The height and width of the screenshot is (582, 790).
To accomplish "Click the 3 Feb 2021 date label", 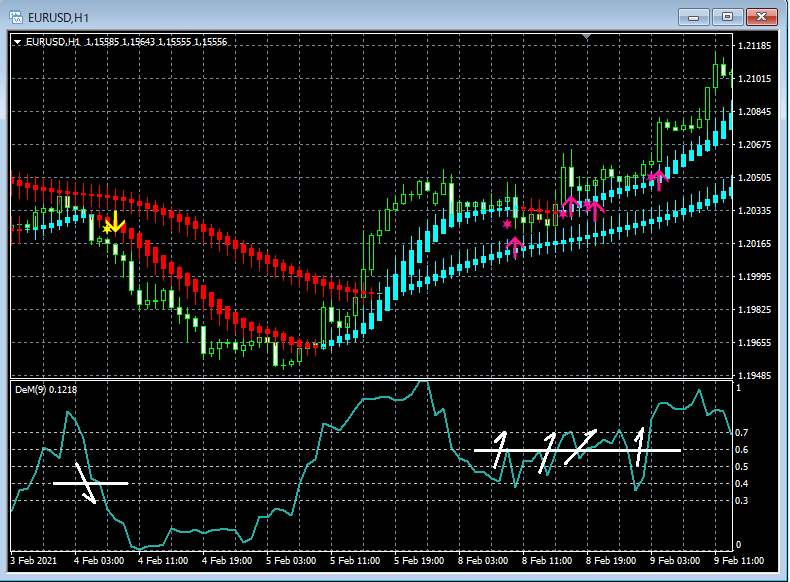I will (x=34, y=560).
